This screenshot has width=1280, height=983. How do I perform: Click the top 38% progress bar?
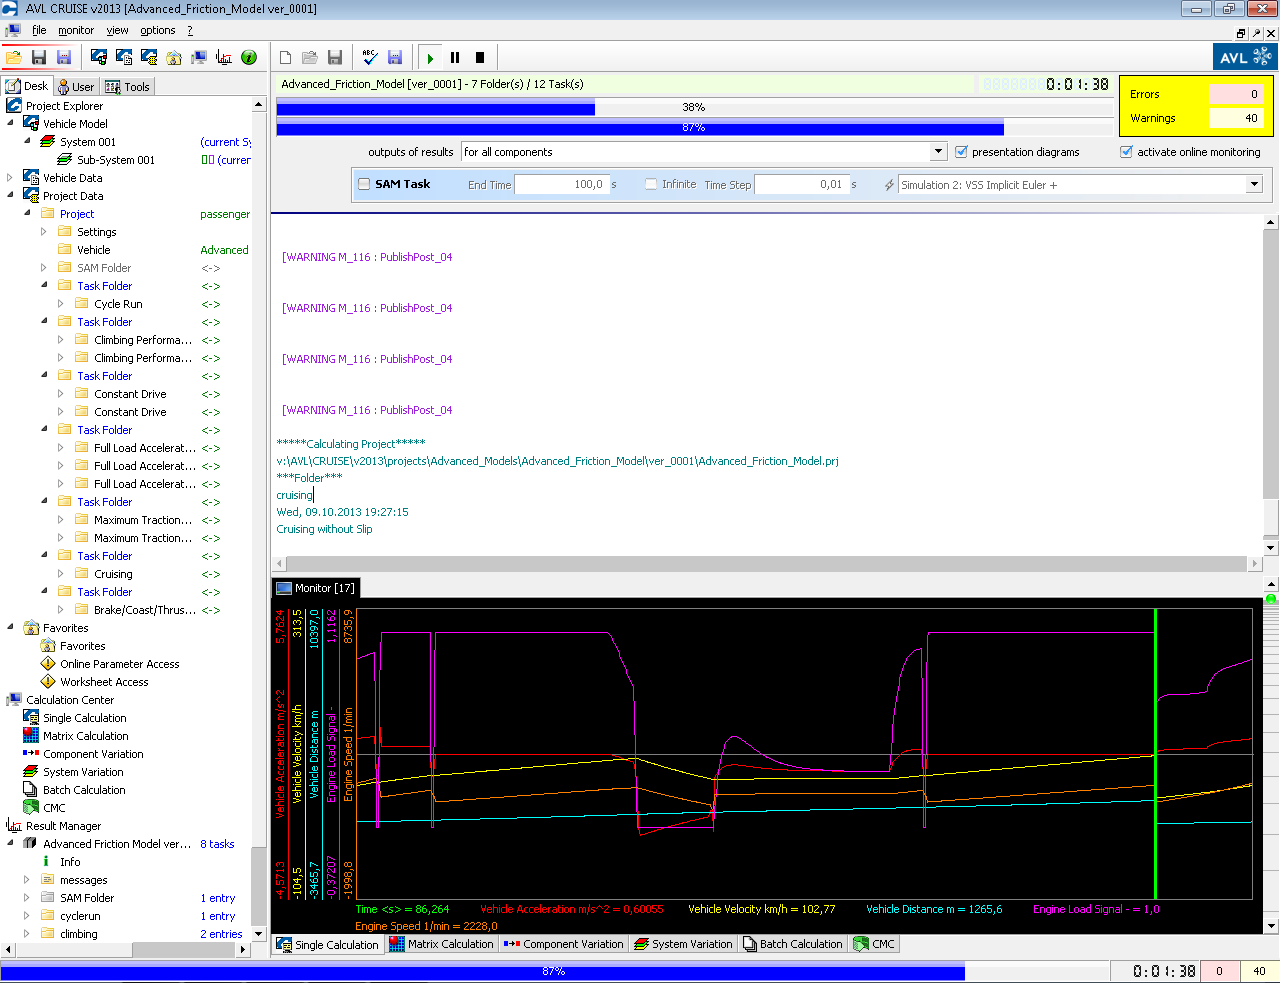[x=694, y=107]
